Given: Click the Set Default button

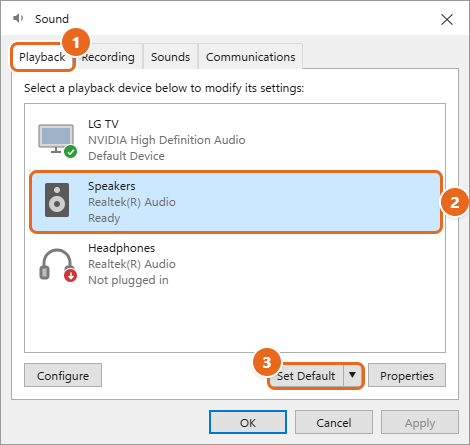Looking at the screenshot, I should pyautogui.click(x=306, y=376).
